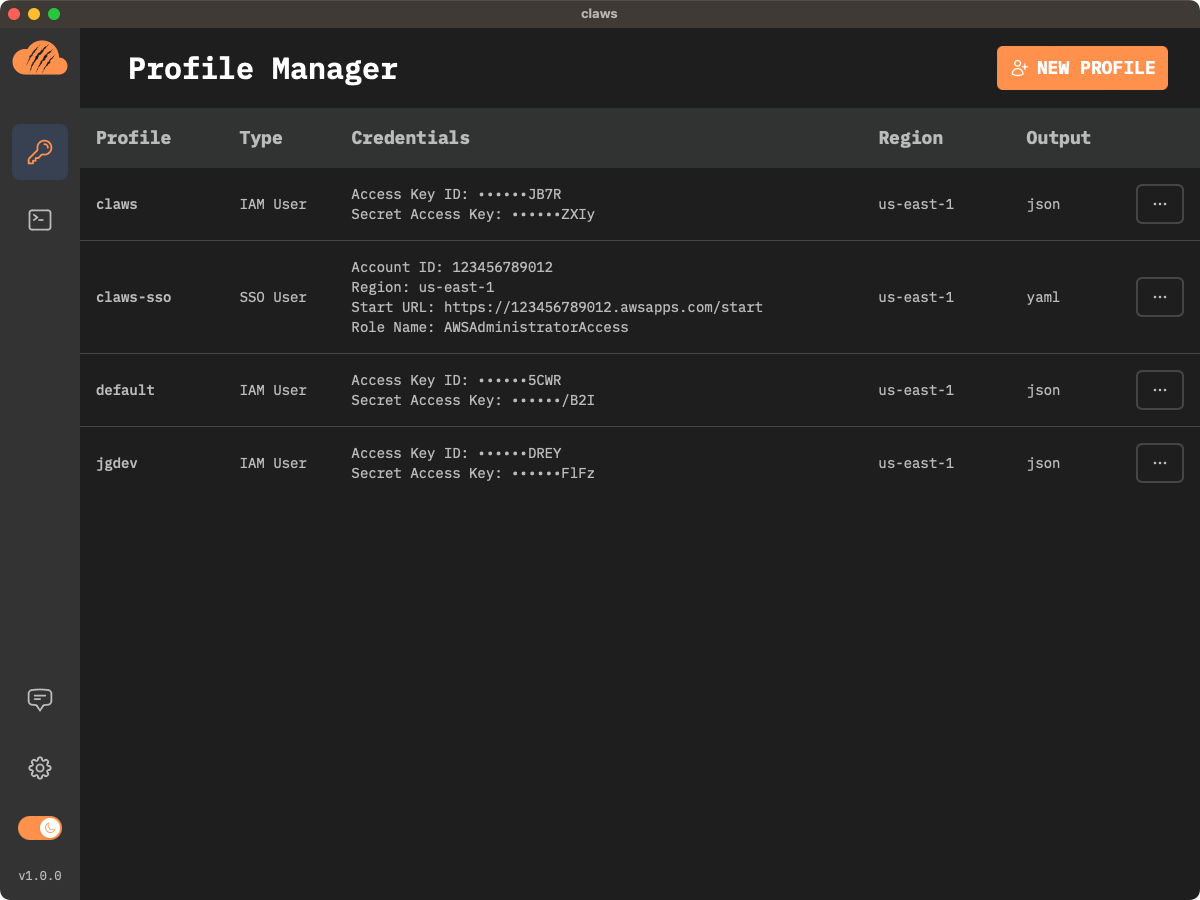
Task: Select the default profile name
Action: tap(125, 390)
